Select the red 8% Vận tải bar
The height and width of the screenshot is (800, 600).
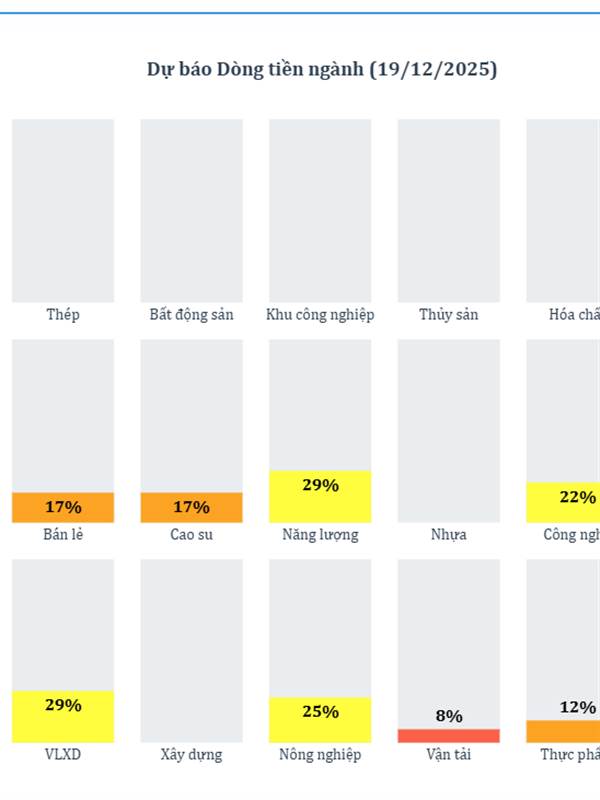(448, 736)
